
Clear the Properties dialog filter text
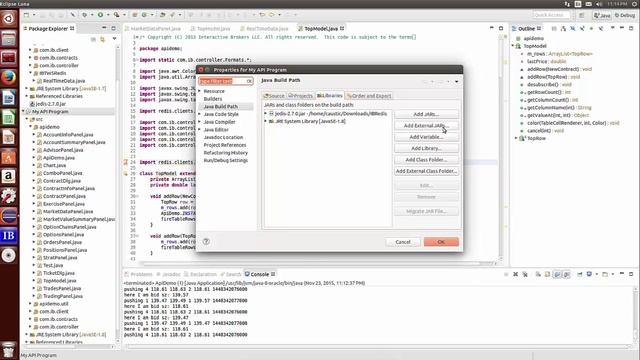pos(249,81)
